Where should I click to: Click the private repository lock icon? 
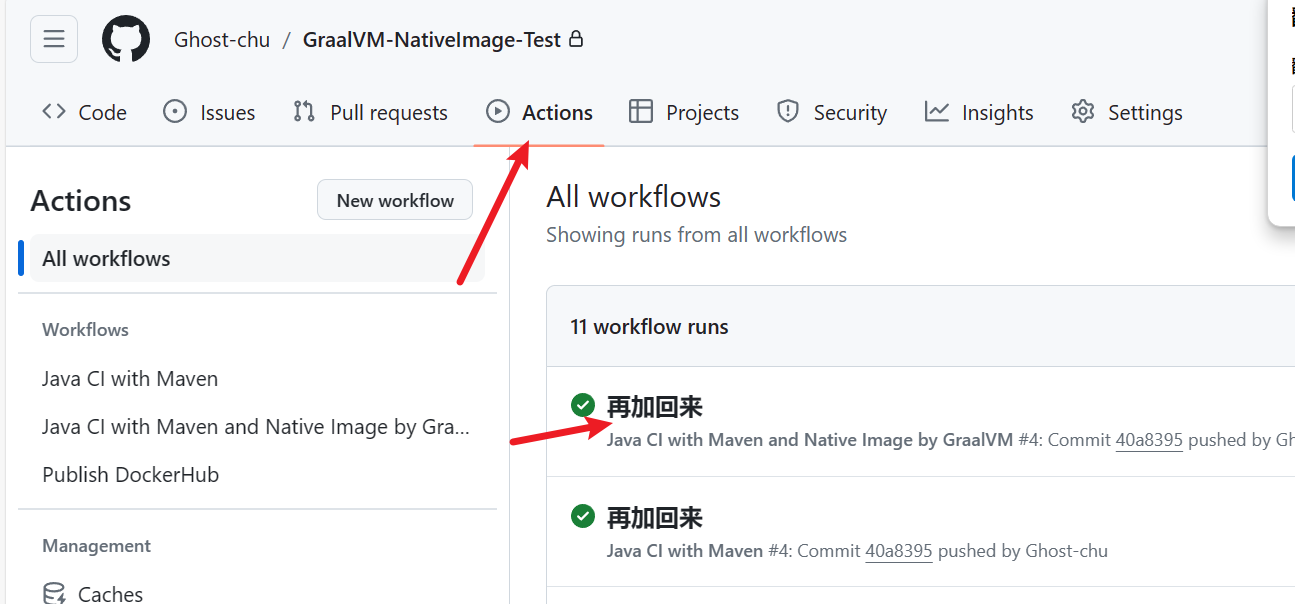point(576,40)
